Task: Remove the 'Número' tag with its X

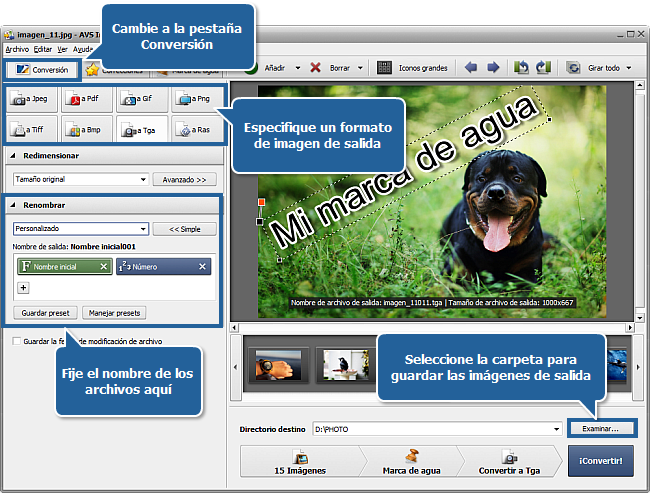Action: pos(202,266)
